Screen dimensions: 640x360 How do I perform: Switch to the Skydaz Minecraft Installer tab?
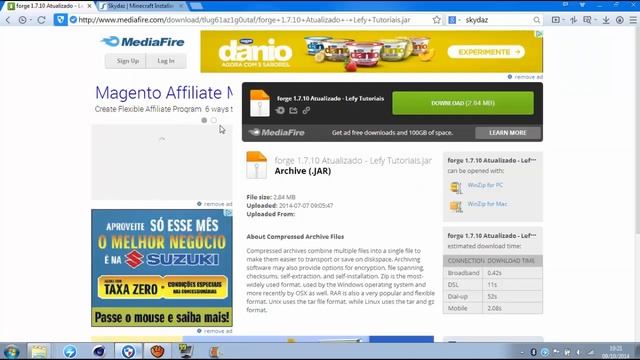tap(142, 6)
